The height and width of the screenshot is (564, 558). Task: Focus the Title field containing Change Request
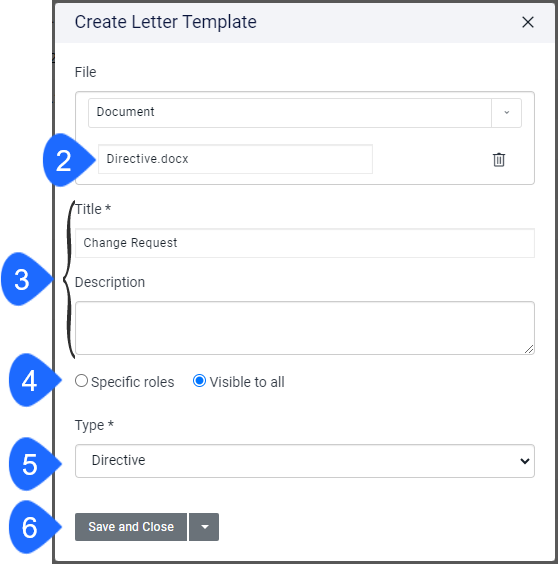coord(305,243)
